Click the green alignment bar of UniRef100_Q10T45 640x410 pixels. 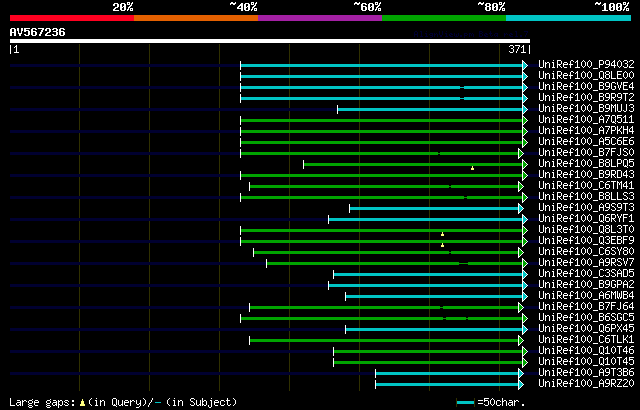point(428,363)
